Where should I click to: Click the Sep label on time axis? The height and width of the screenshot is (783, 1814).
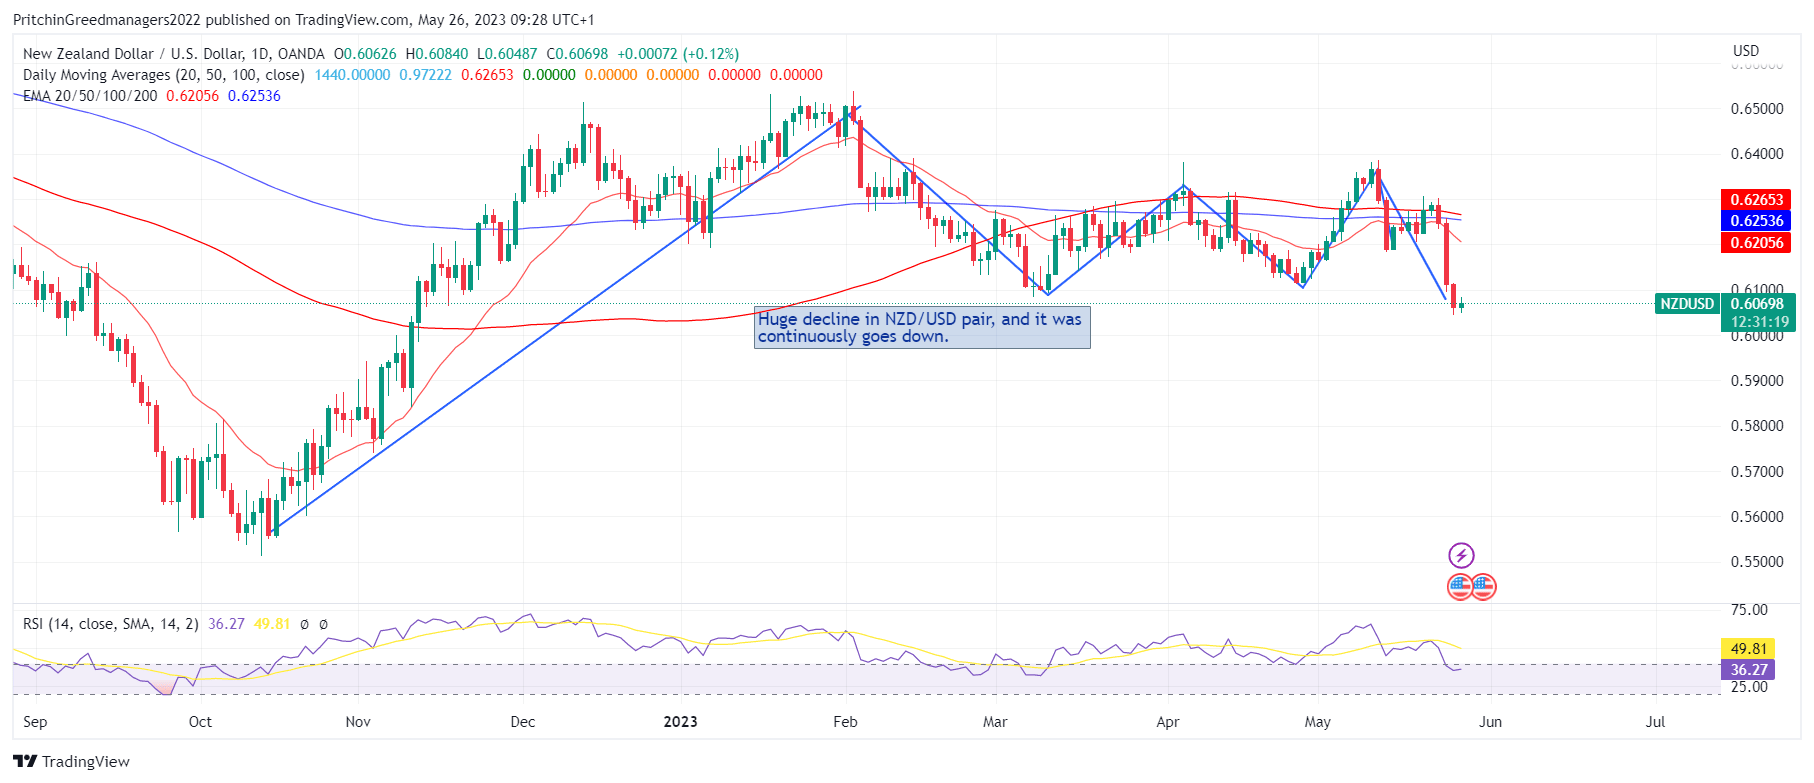(x=35, y=722)
